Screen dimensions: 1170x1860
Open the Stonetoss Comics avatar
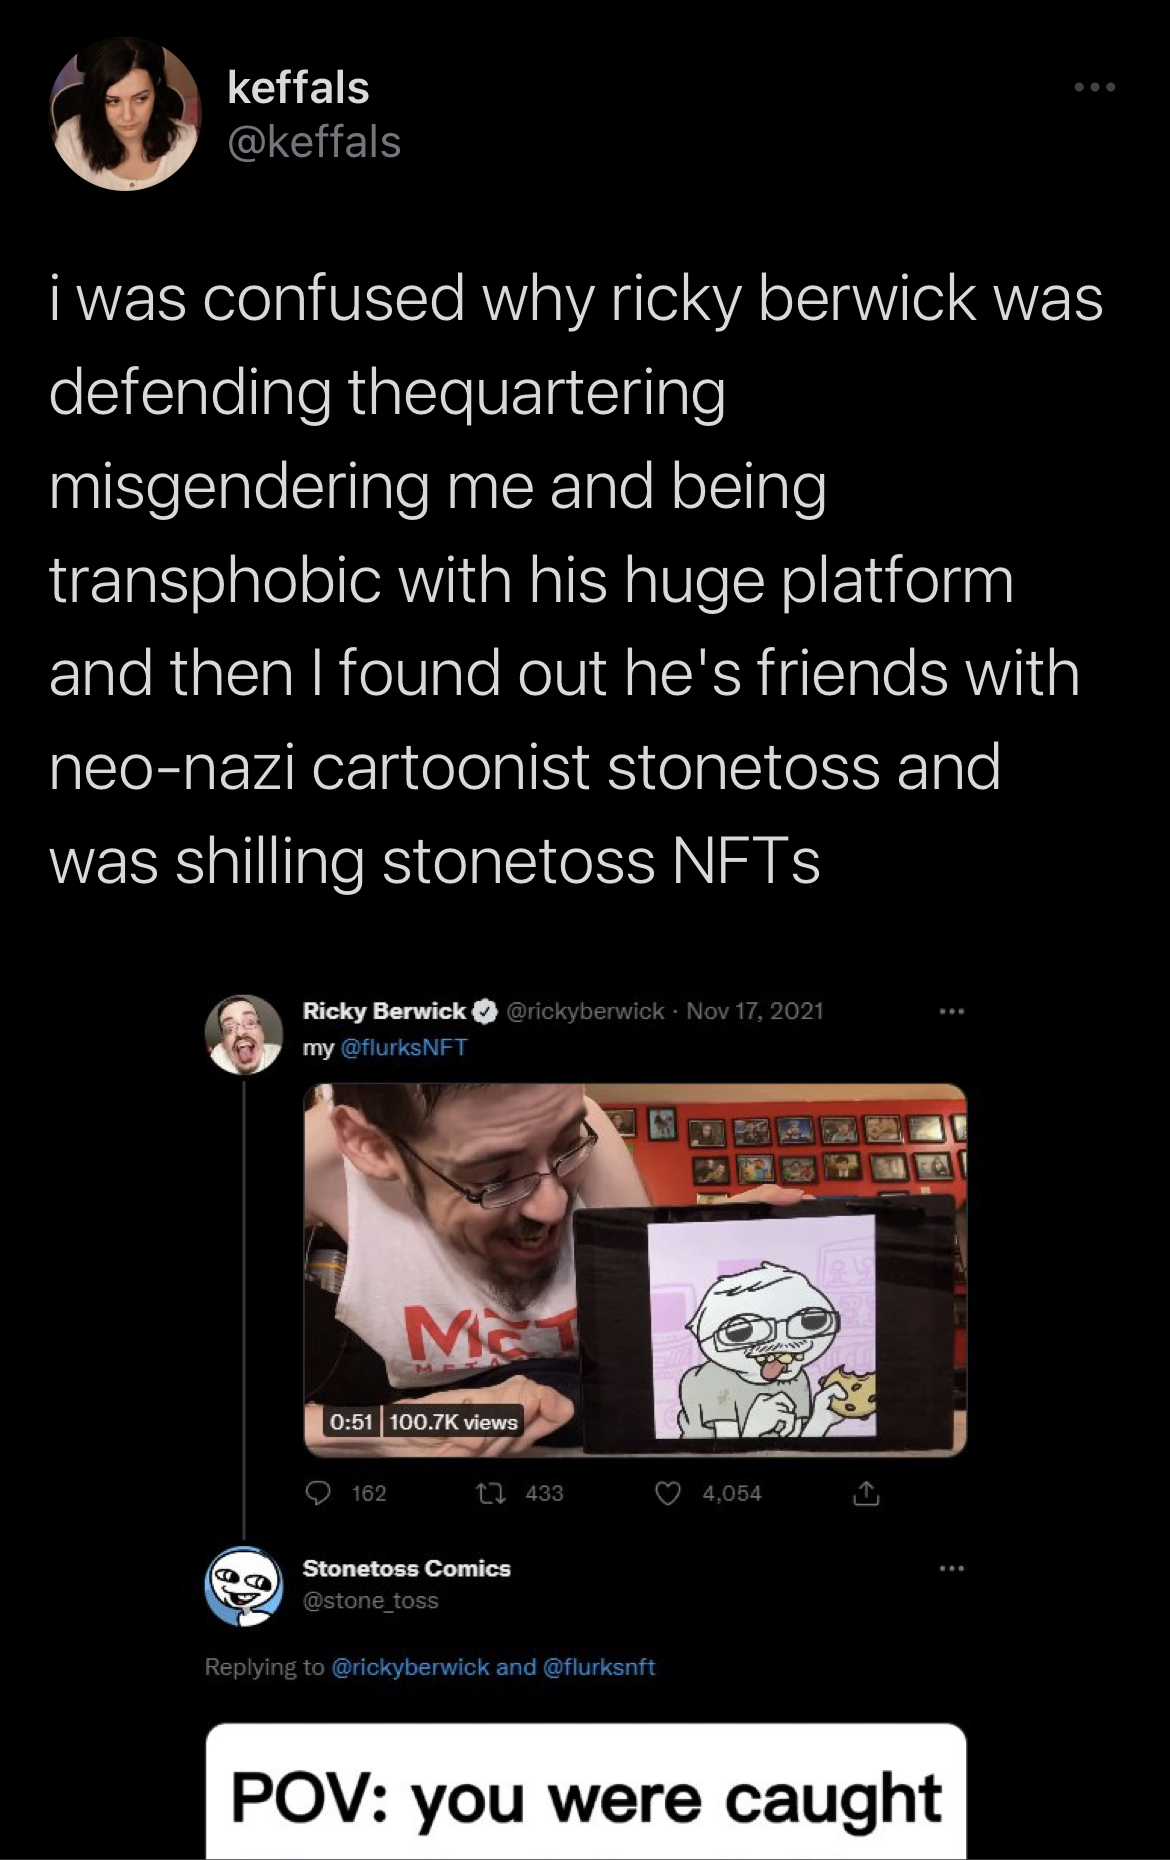tap(244, 1586)
